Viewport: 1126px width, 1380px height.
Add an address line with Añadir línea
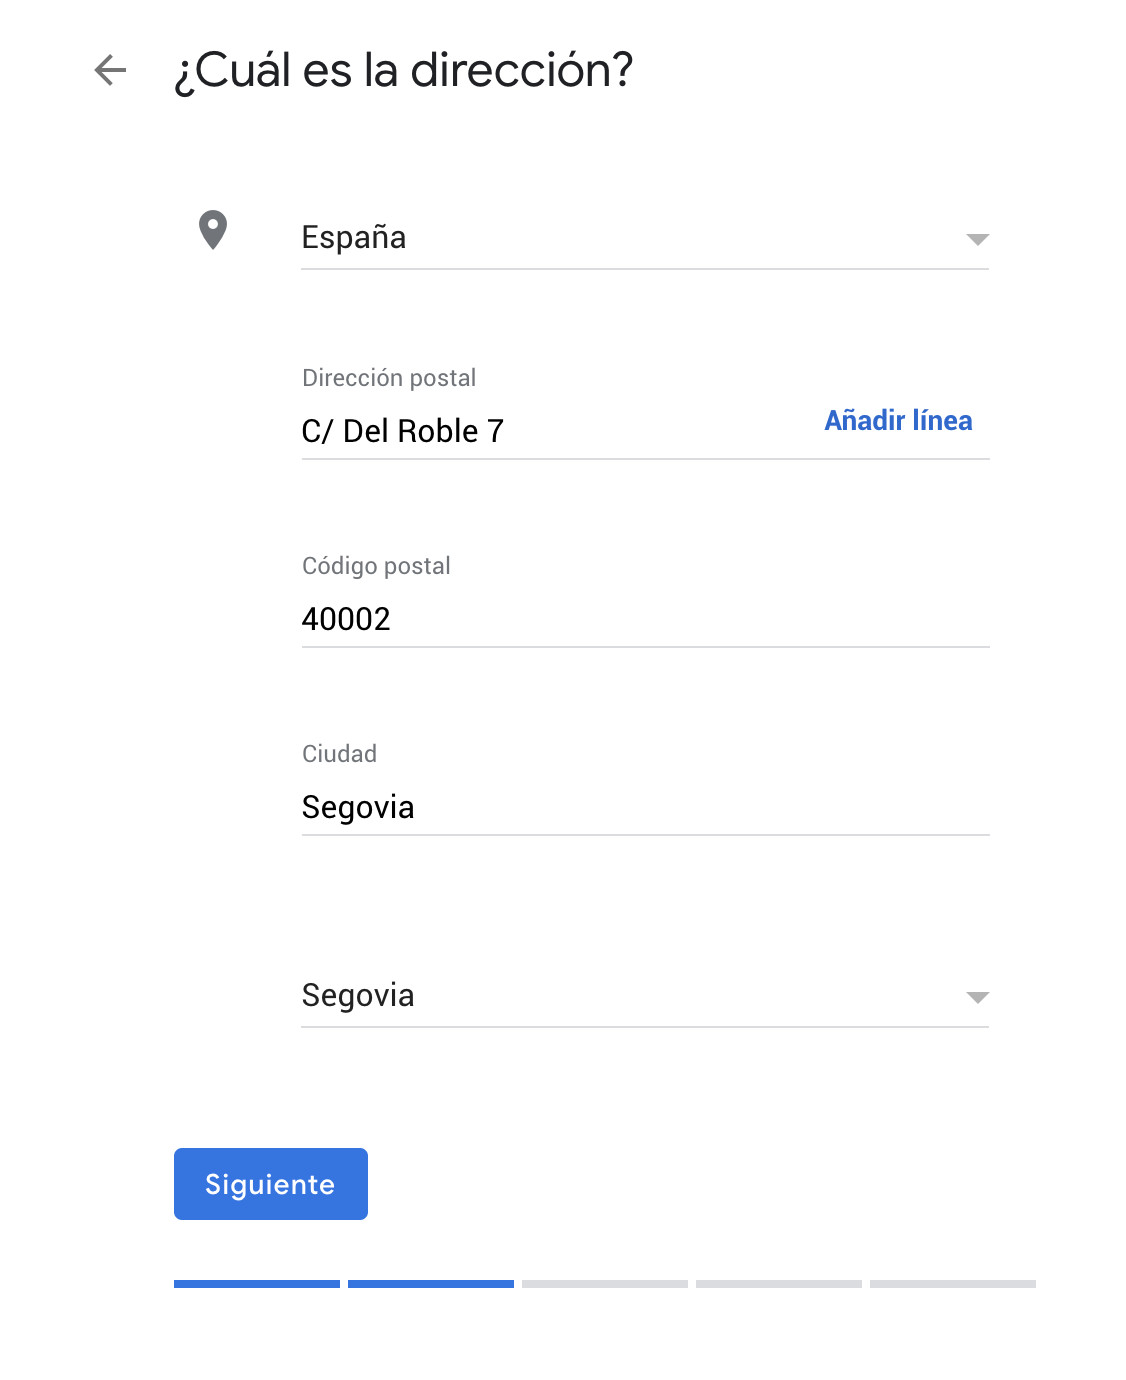[x=898, y=420]
